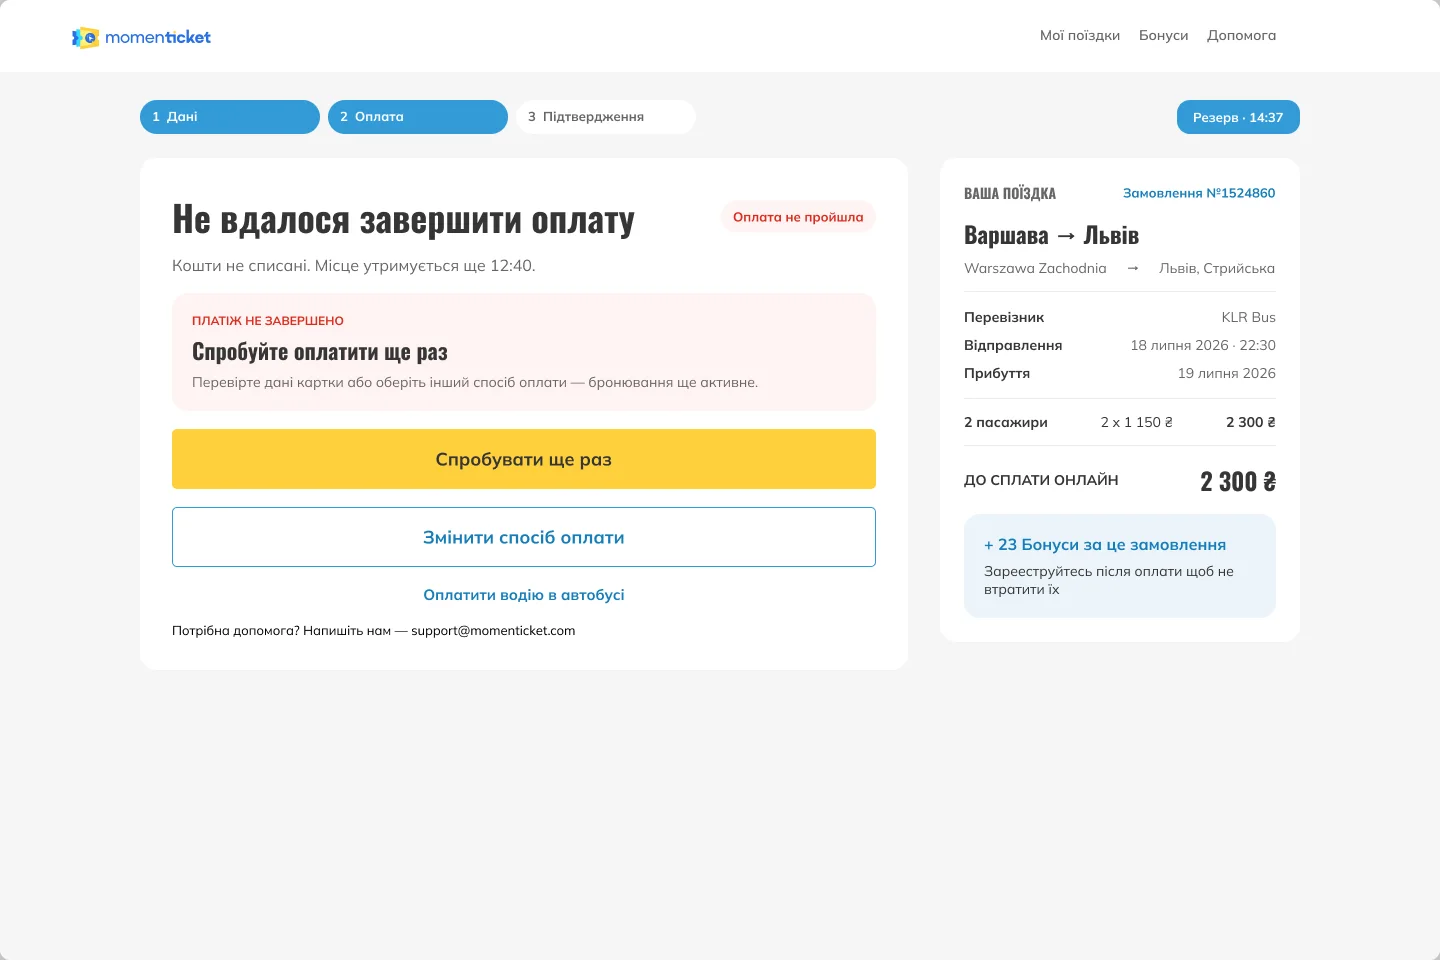Click the support@momenticket.com email address

tap(493, 631)
